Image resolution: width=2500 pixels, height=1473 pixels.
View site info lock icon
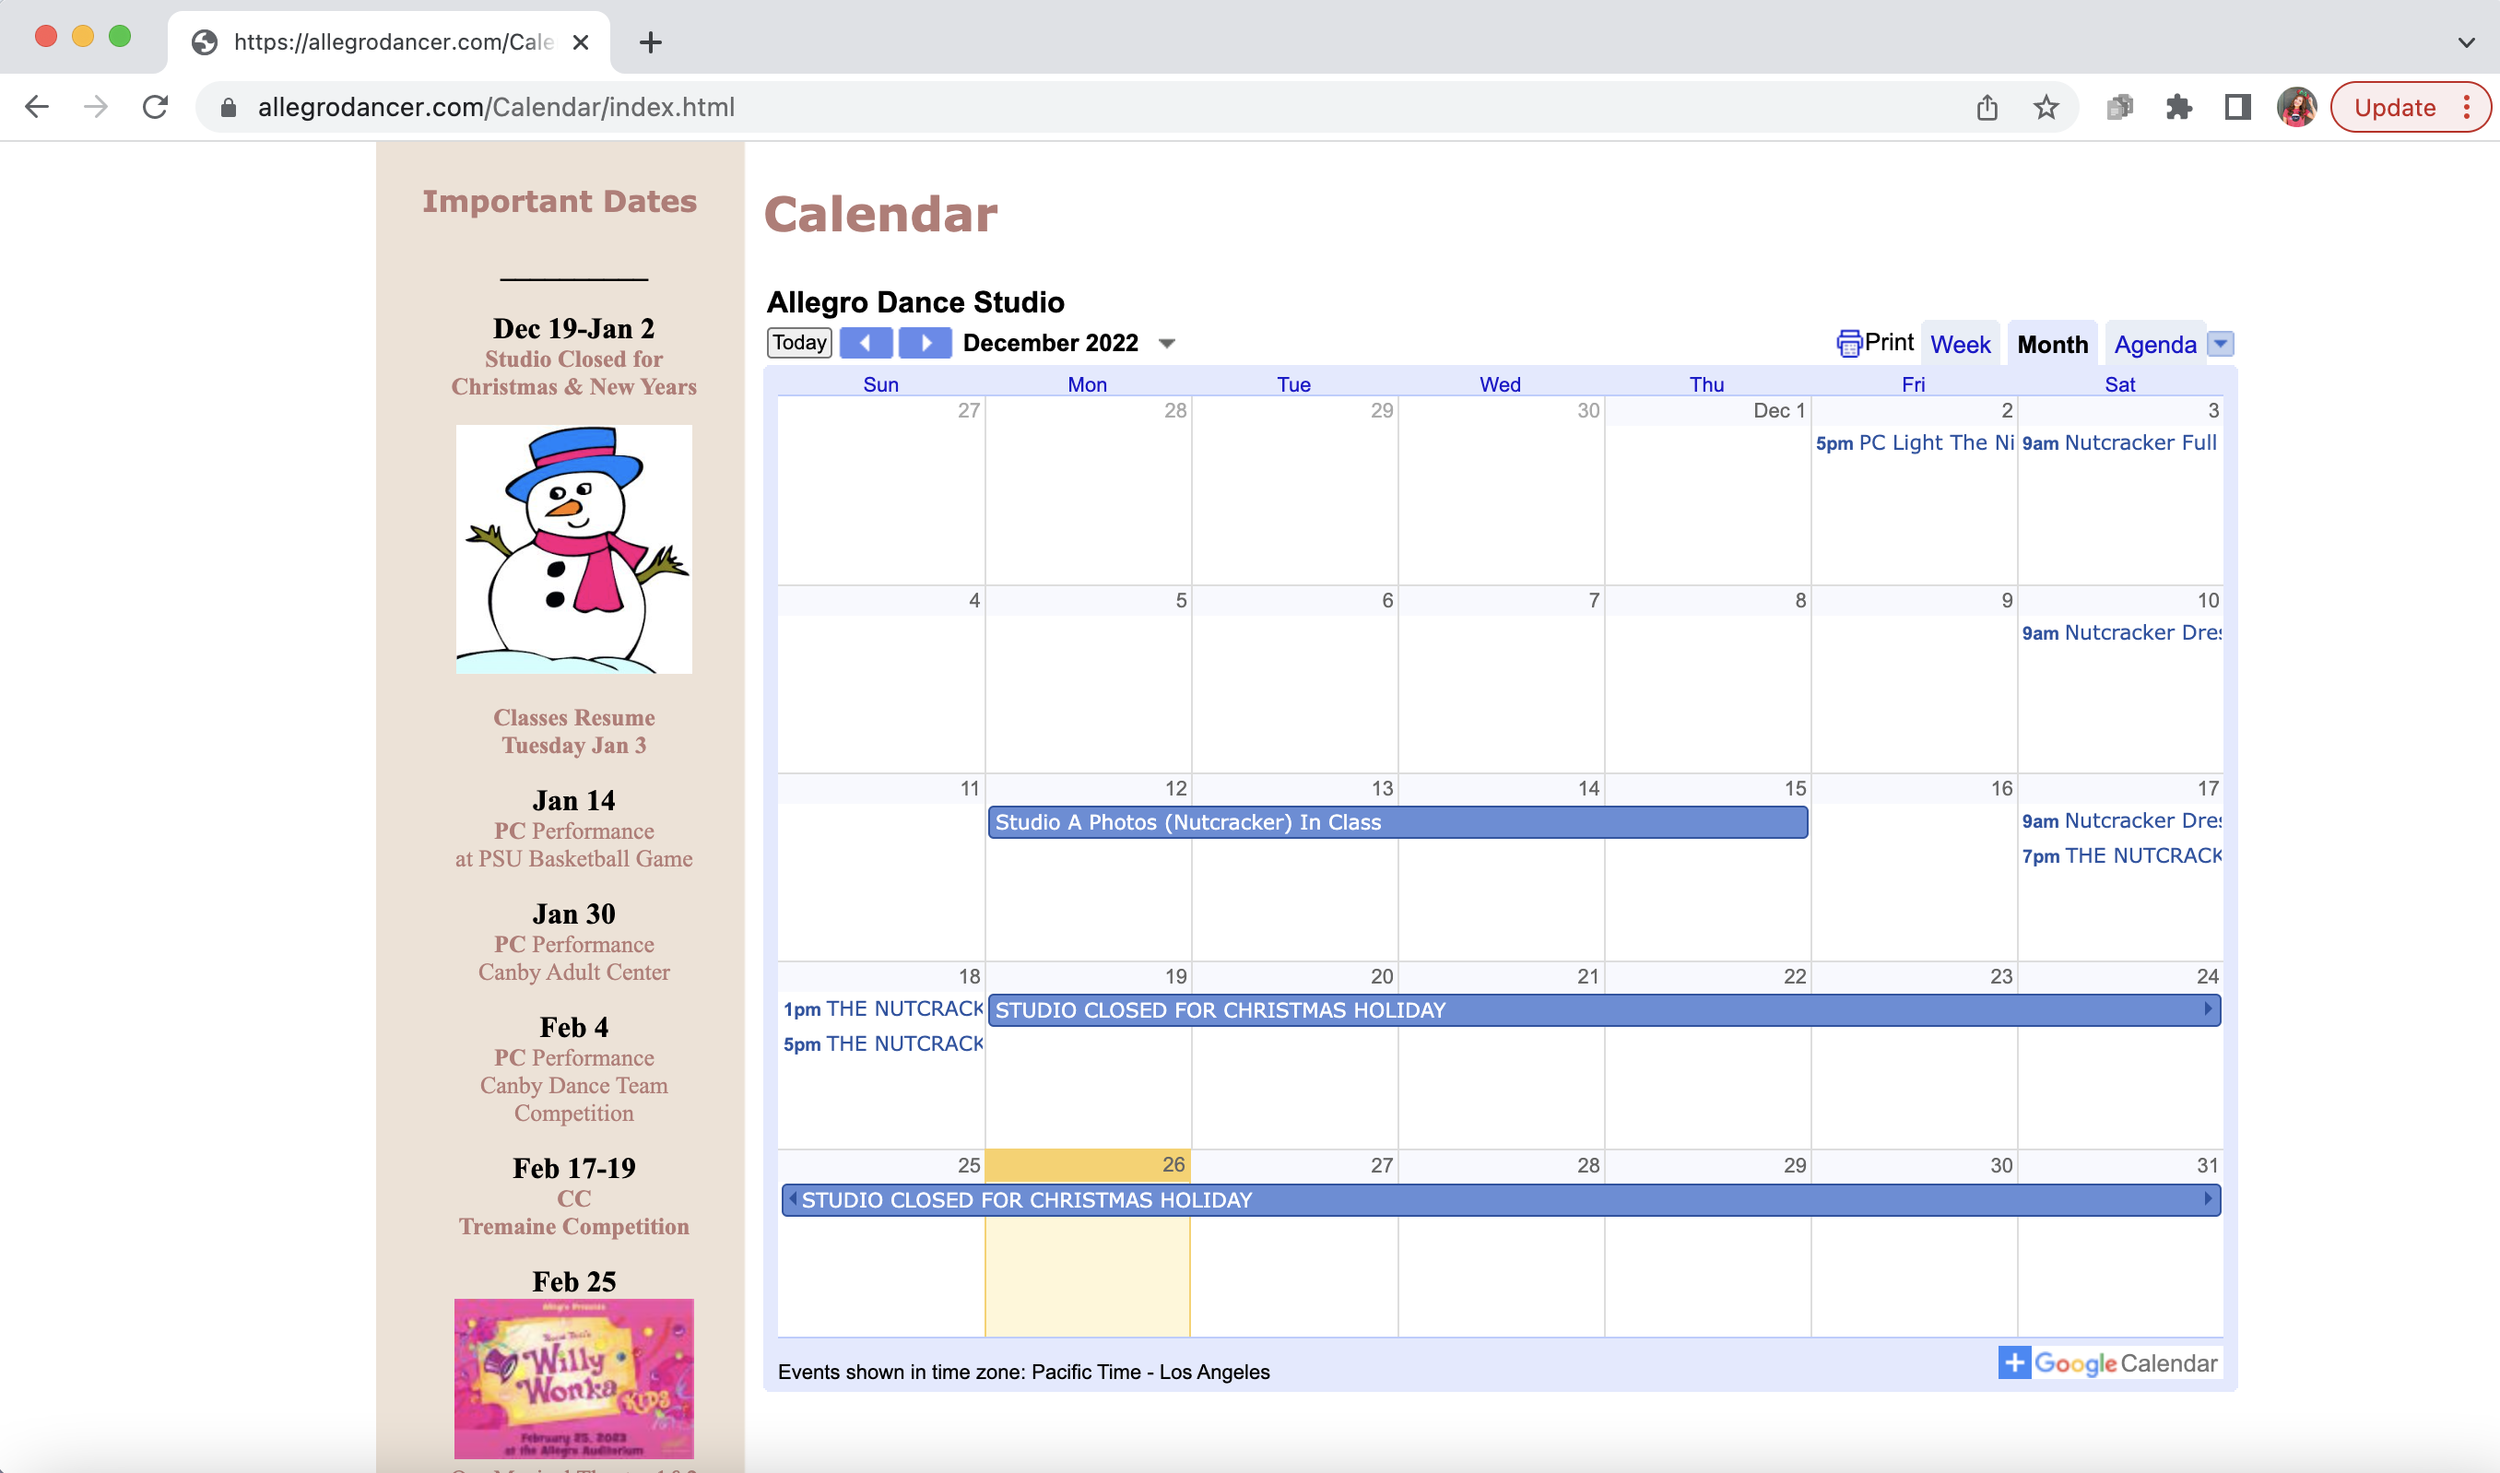(228, 107)
